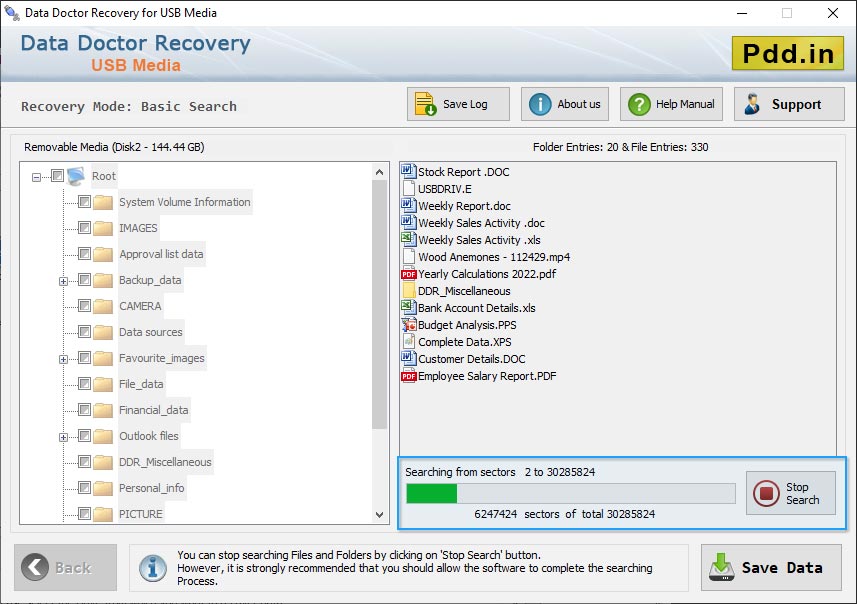
Task: Check the Backup_data folder checkbox
Action: click(84, 280)
